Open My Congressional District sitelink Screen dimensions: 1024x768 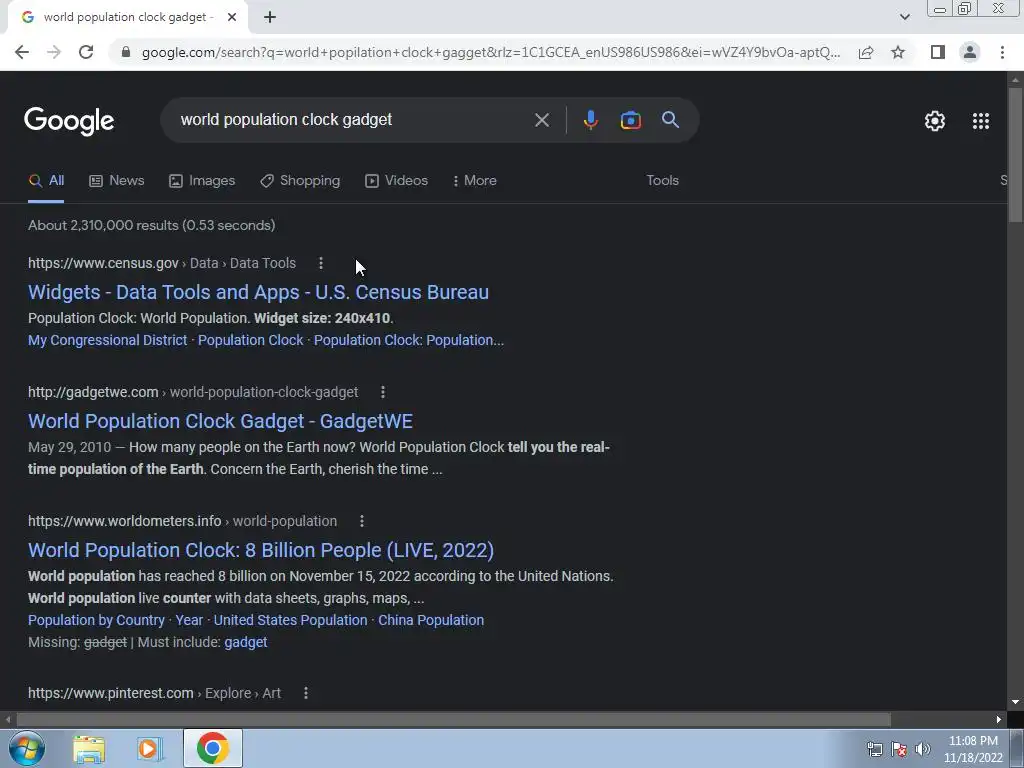107,340
